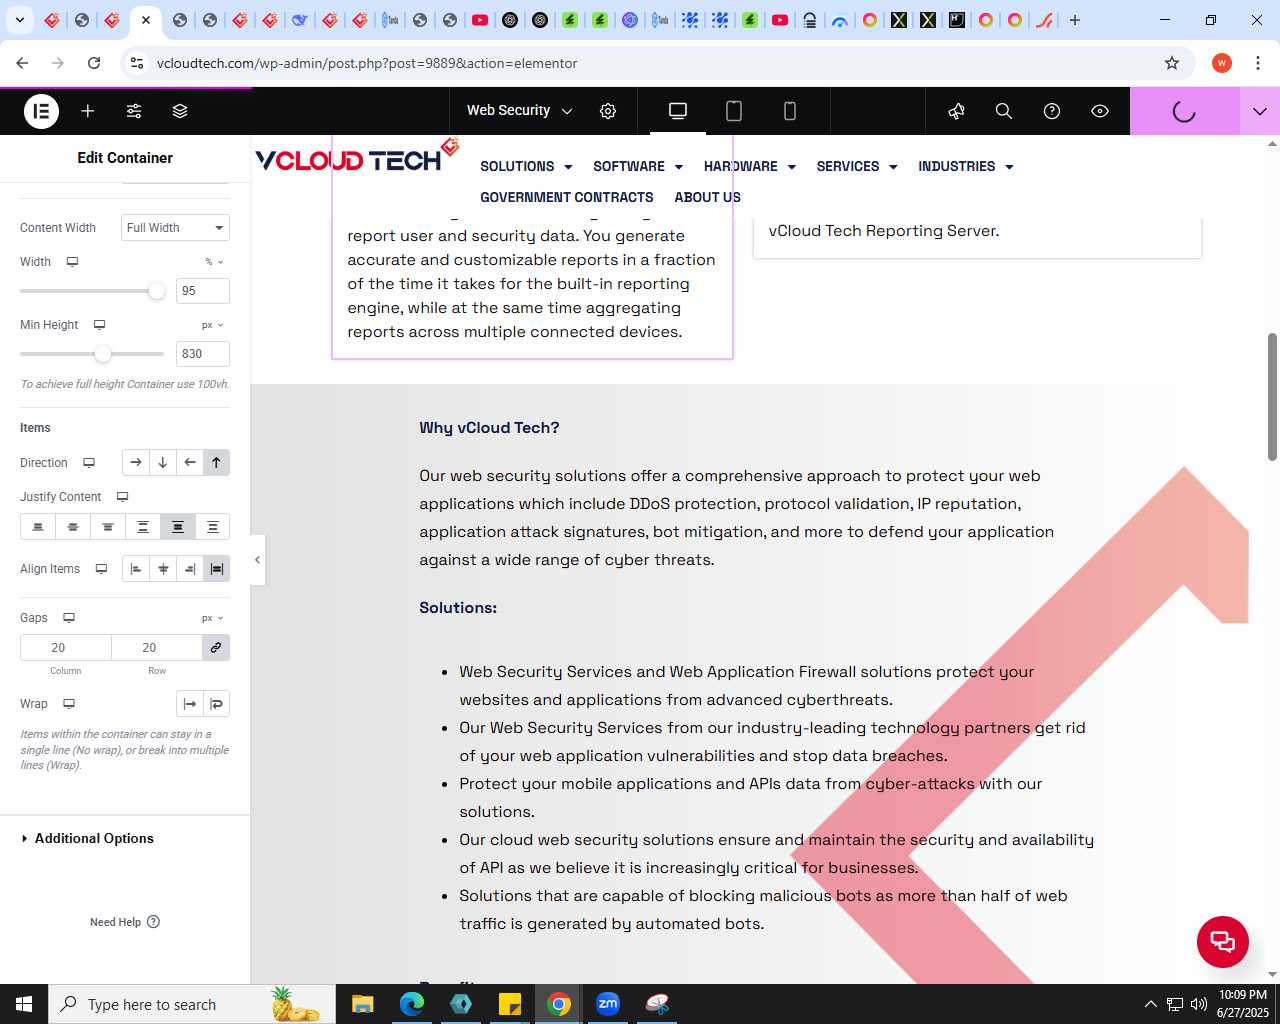Open GOVERNMENT CONTRACTS nav link
Viewport: 1280px width, 1024px height.
click(x=567, y=198)
